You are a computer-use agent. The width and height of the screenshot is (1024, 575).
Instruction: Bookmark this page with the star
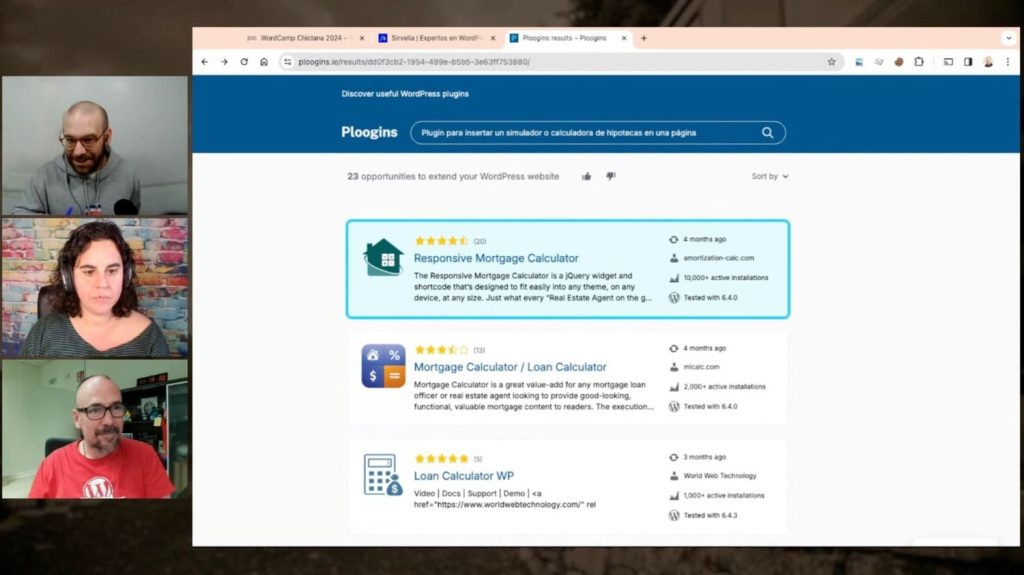[831, 61]
